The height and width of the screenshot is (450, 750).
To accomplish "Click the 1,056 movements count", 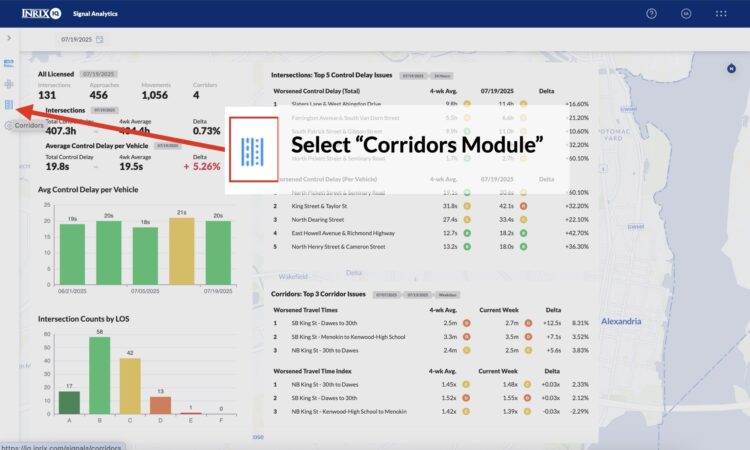I will pos(154,95).
